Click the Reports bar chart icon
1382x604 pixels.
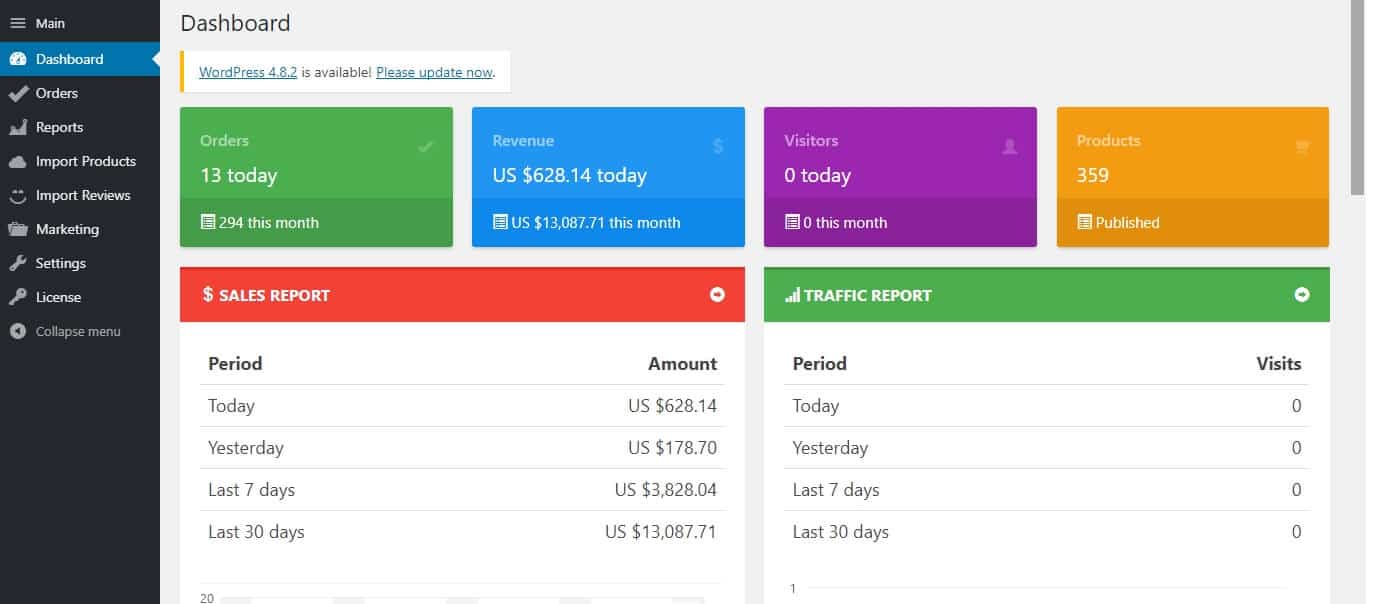pyautogui.click(x=17, y=127)
